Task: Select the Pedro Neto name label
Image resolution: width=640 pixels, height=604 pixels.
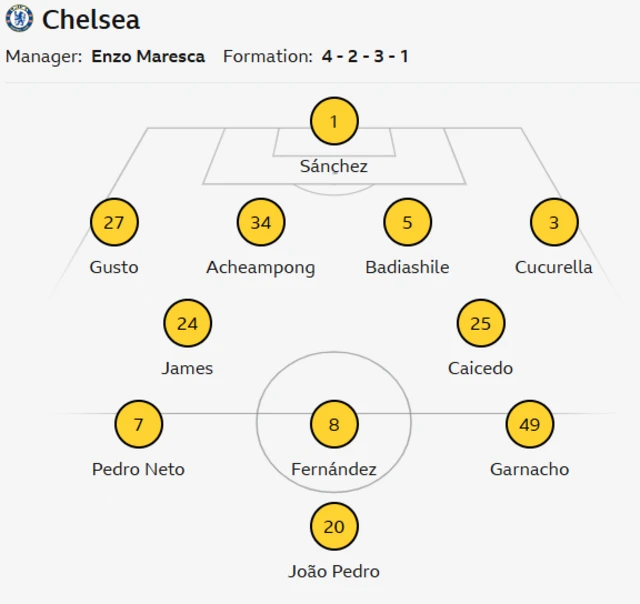Action: (x=138, y=469)
